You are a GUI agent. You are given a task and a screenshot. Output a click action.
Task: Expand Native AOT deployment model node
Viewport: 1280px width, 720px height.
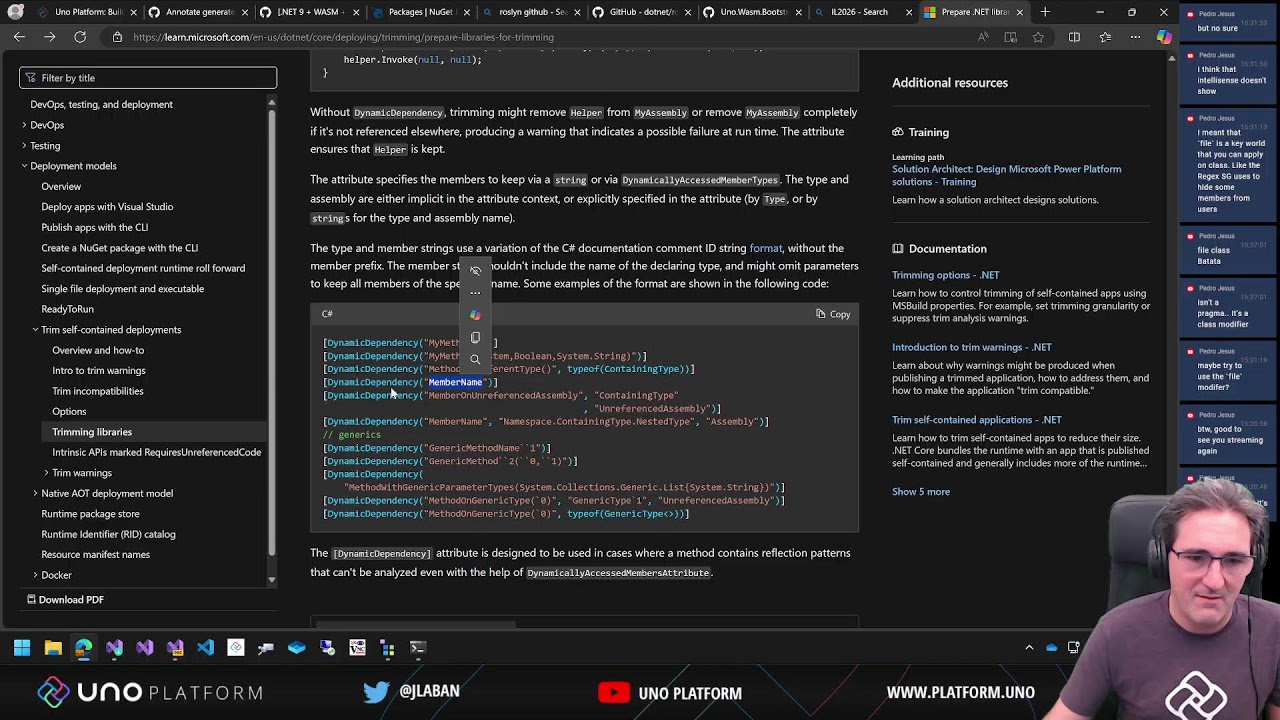tap(35, 493)
